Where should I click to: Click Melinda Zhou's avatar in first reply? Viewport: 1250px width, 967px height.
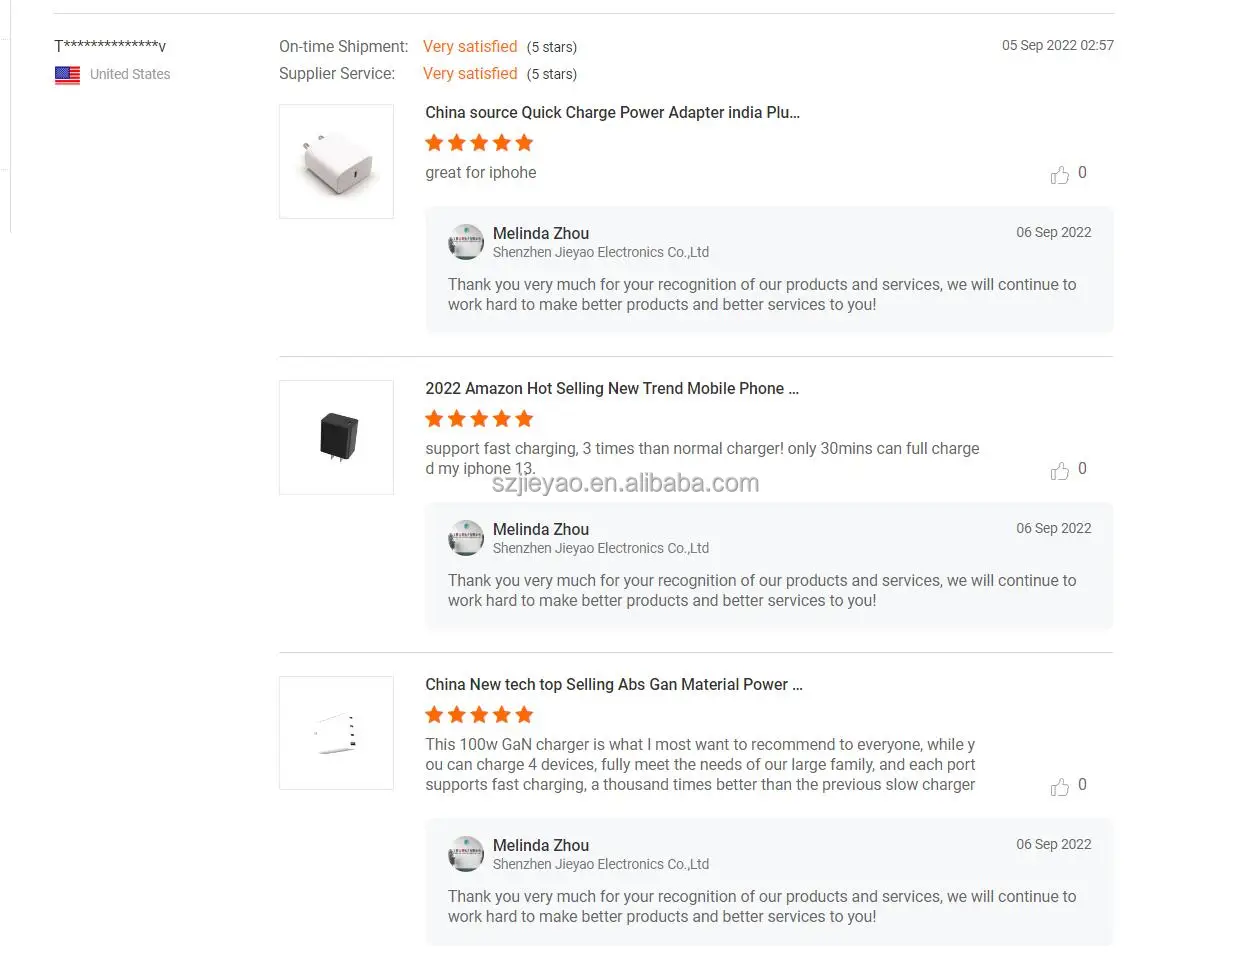[466, 242]
